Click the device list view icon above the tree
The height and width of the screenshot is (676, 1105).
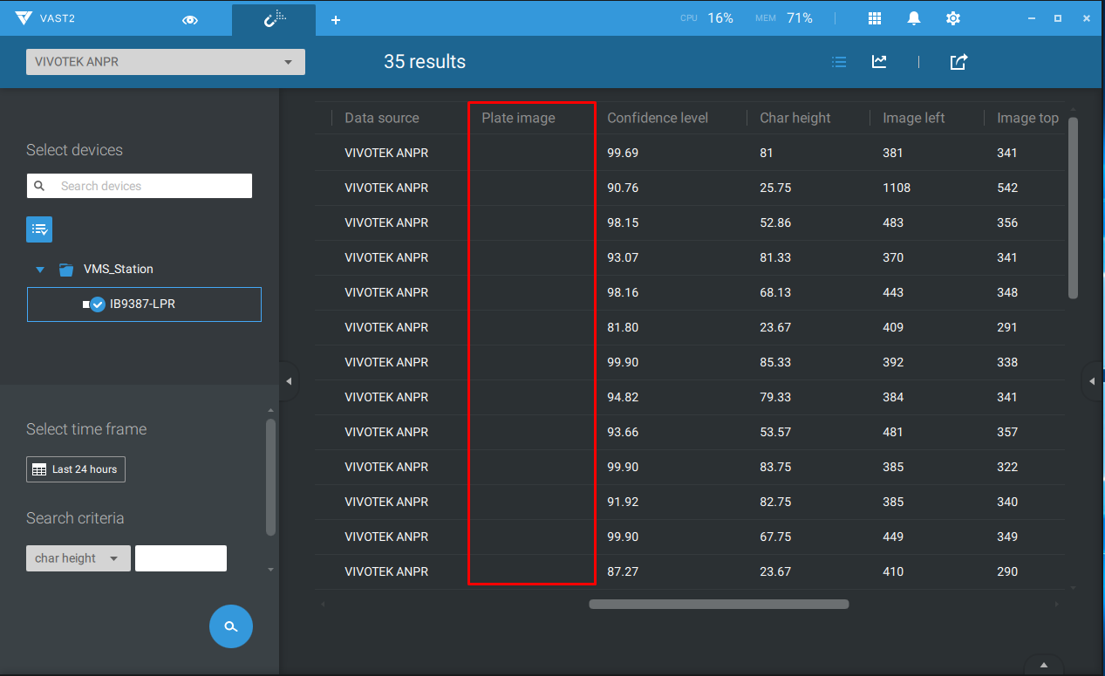point(38,229)
